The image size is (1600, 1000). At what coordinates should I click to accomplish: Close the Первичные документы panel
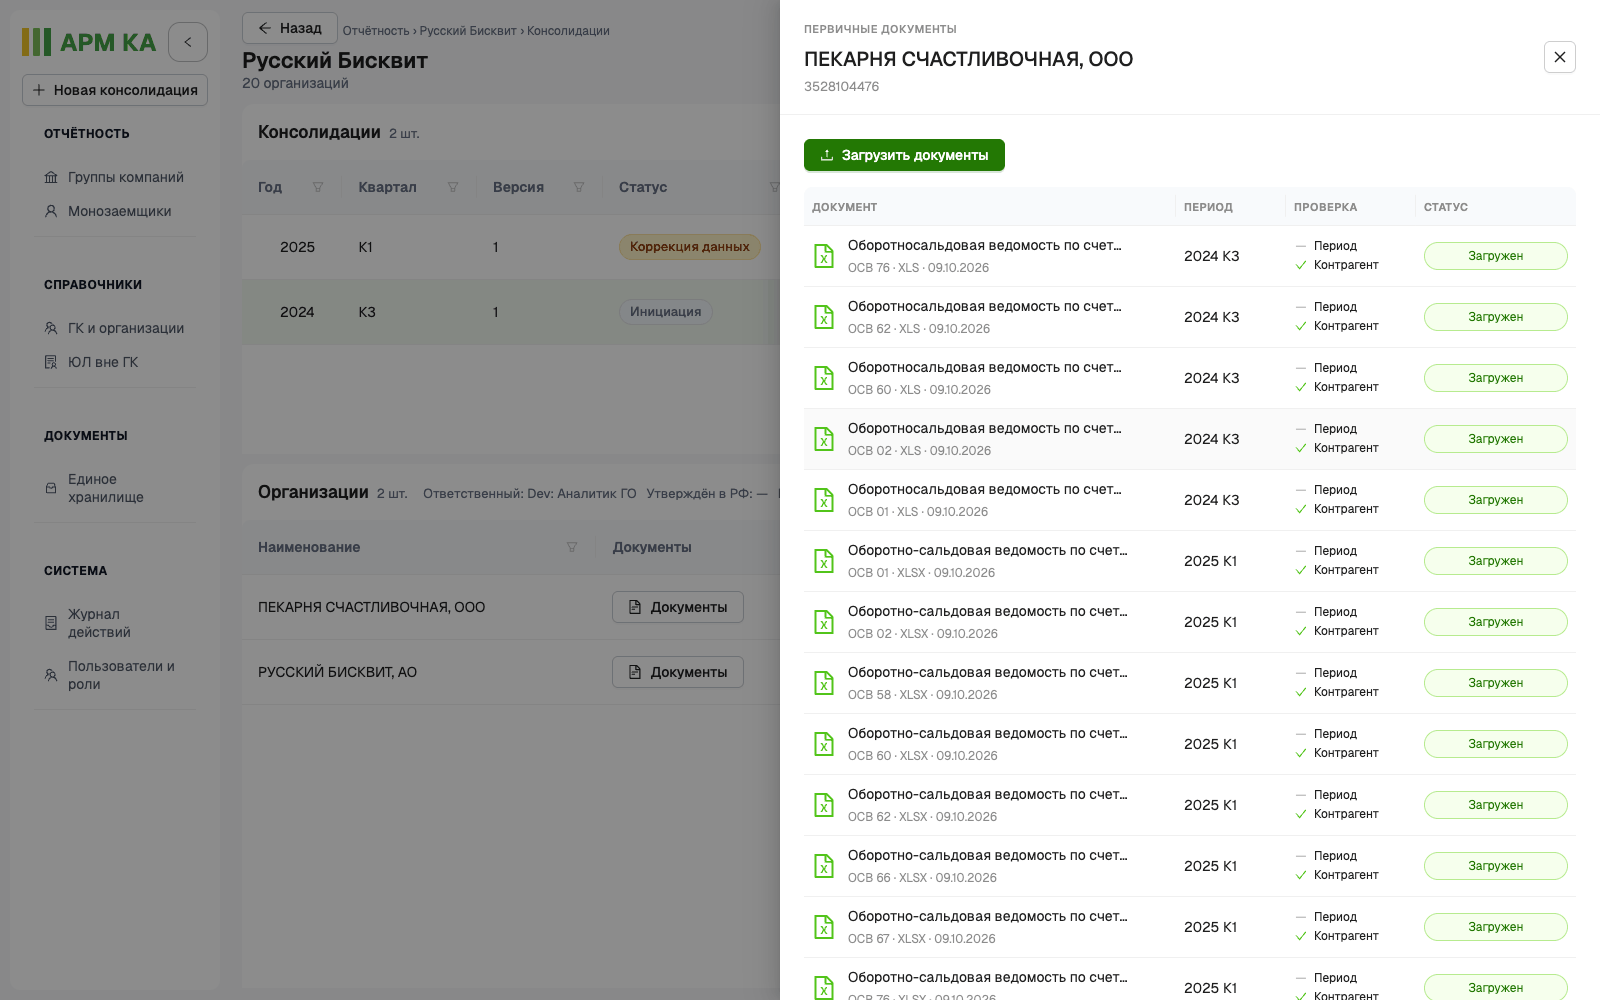pos(1560,57)
